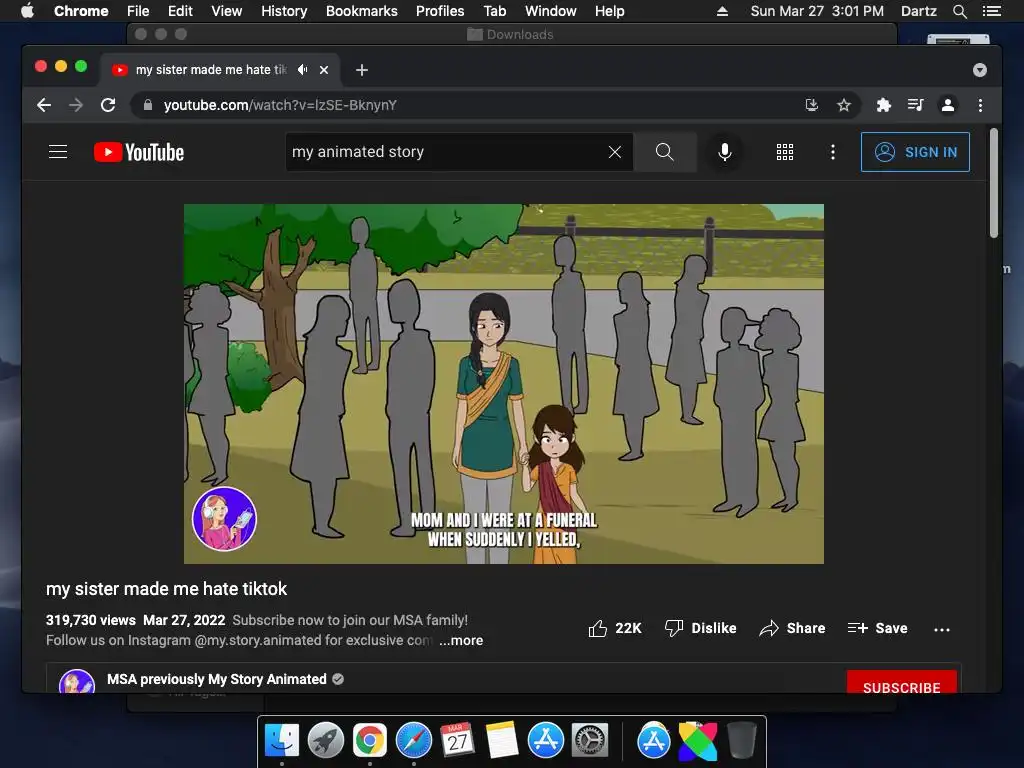The width and height of the screenshot is (1024, 768).
Task: Clear the search box with the X
Action: (x=615, y=152)
